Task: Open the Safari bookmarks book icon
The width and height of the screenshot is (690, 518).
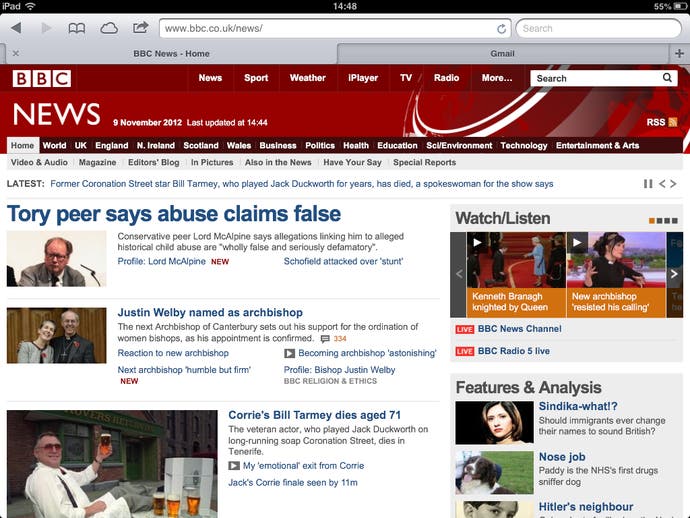Action: (77, 29)
